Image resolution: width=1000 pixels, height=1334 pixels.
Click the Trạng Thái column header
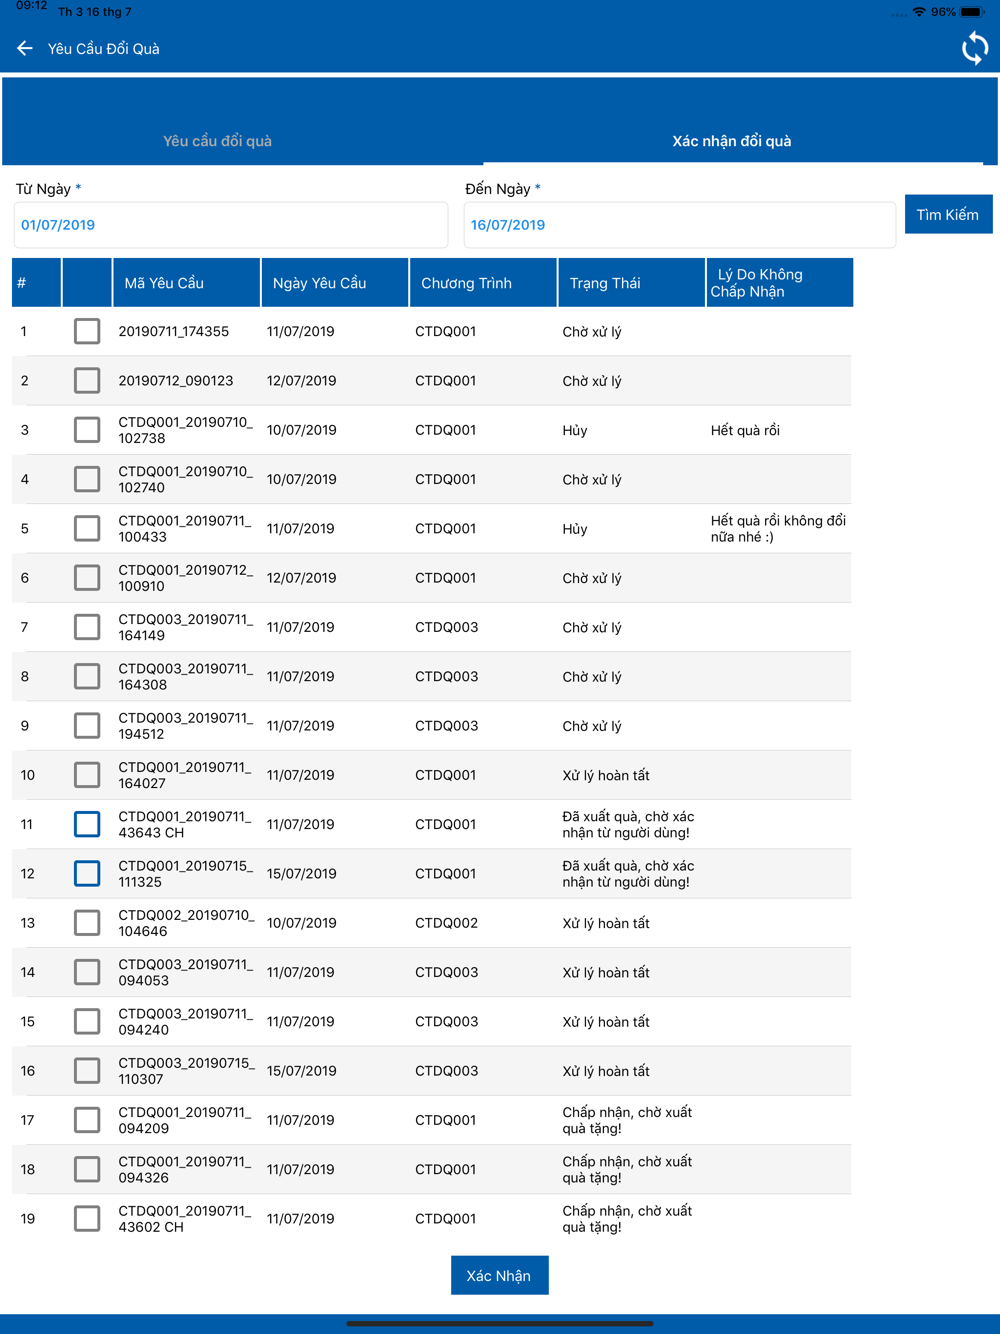631,282
